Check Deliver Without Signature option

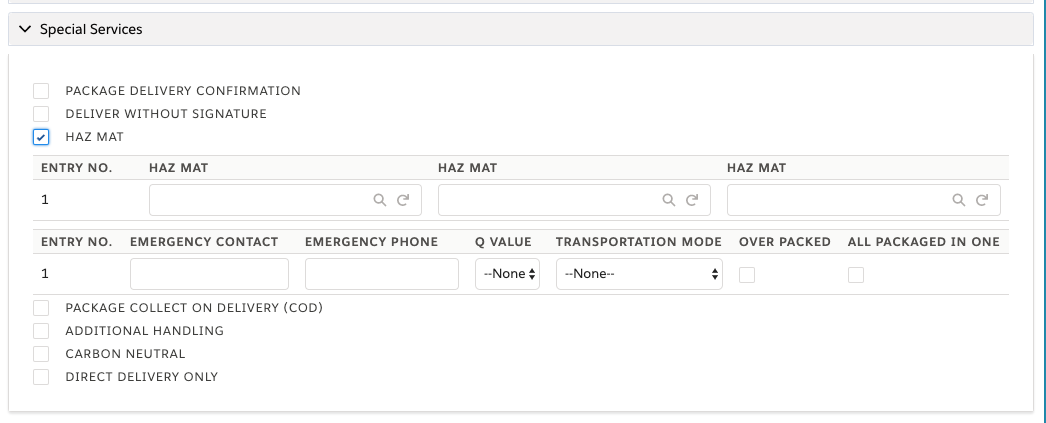[41, 114]
